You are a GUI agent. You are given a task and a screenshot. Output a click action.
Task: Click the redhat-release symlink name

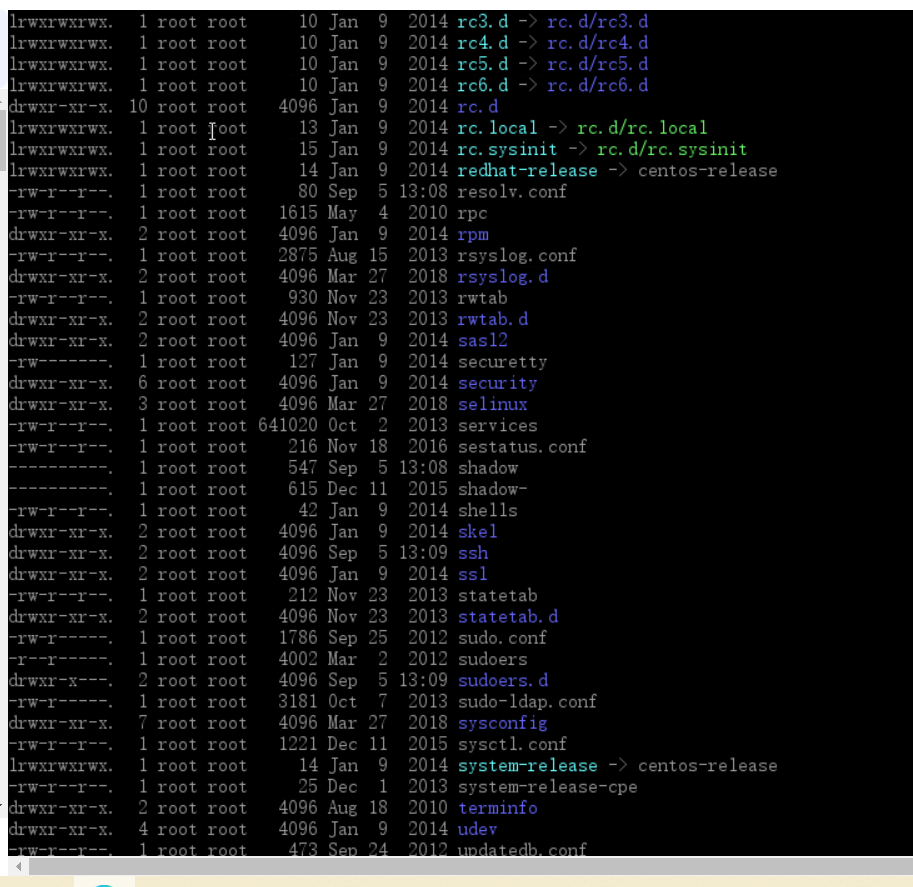(527, 171)
